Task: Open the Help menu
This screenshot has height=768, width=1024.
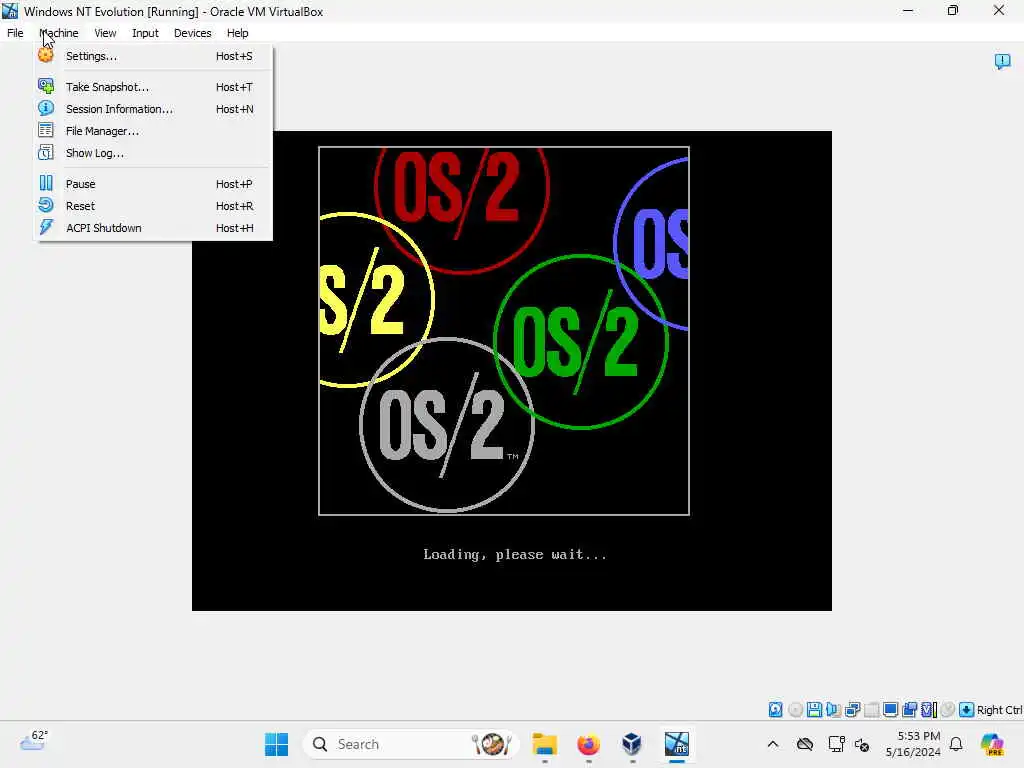Action: pos(238,33)
